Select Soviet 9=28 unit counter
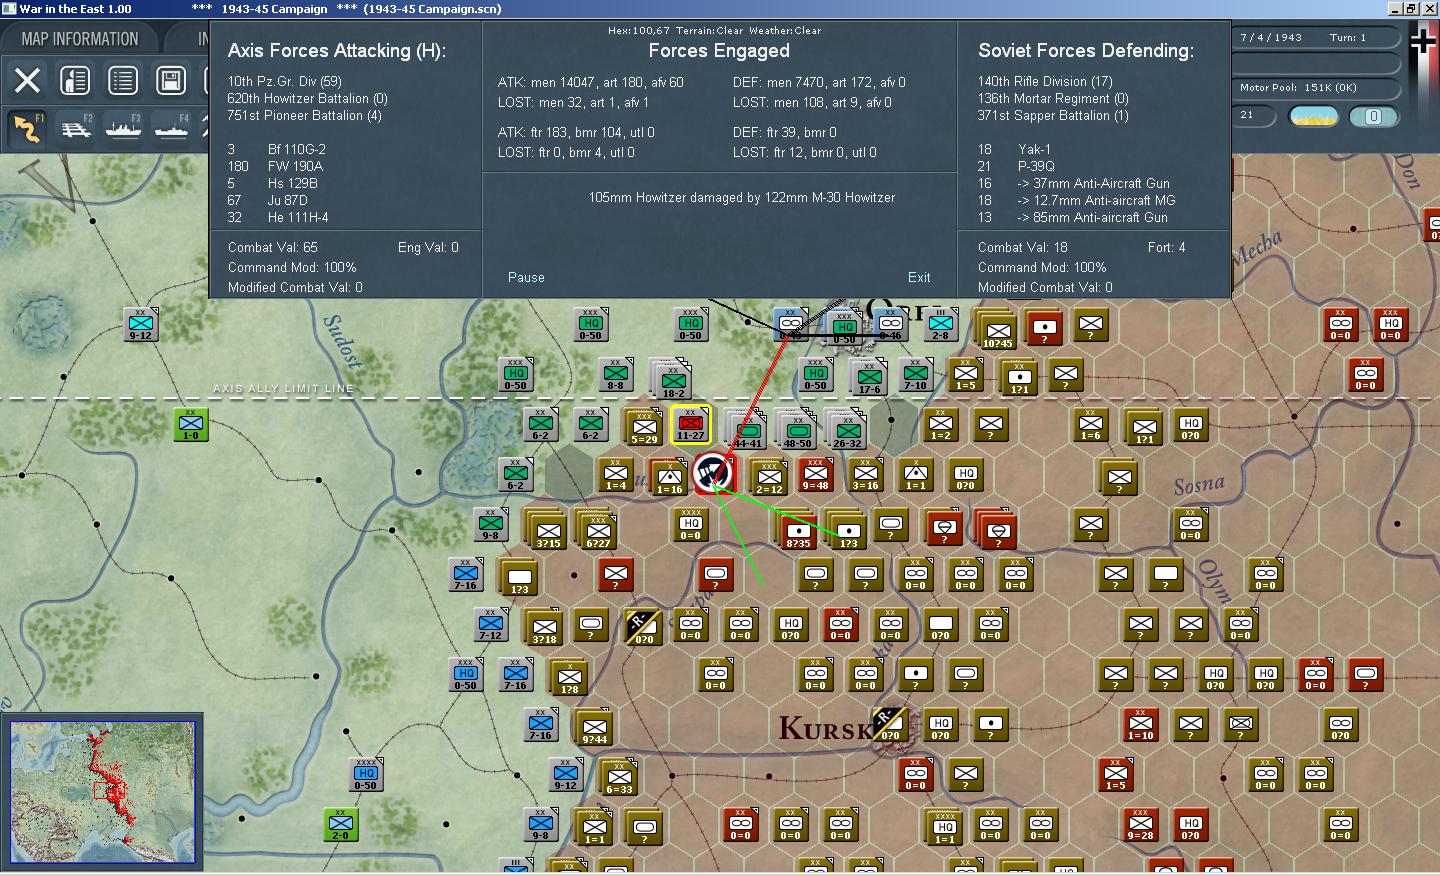Image resolution: width=1440 pixels, height=876 pixels. click(x=1140, y=825)
